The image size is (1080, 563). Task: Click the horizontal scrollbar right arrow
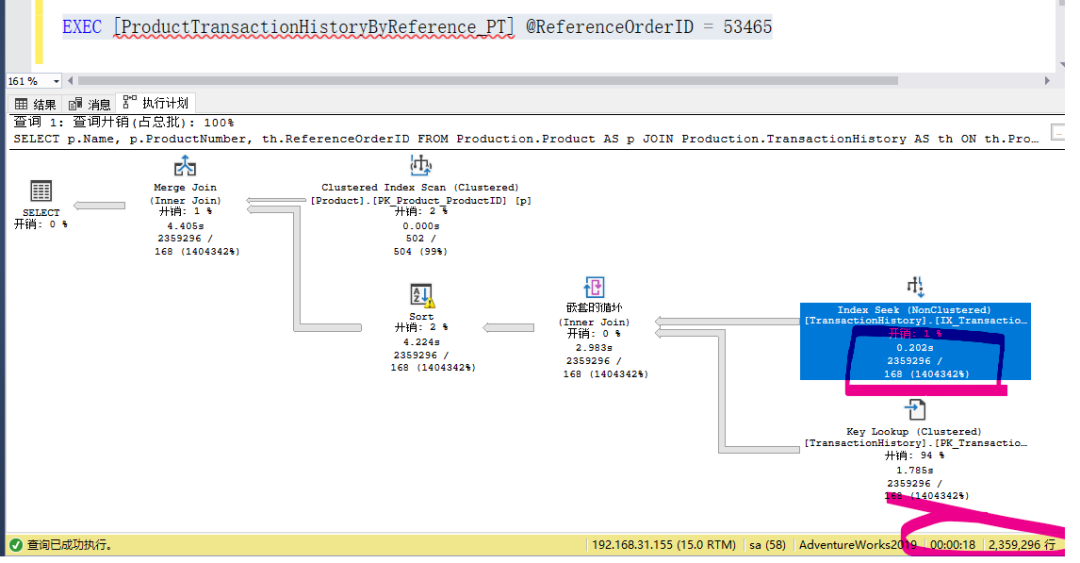point(1047,81)
